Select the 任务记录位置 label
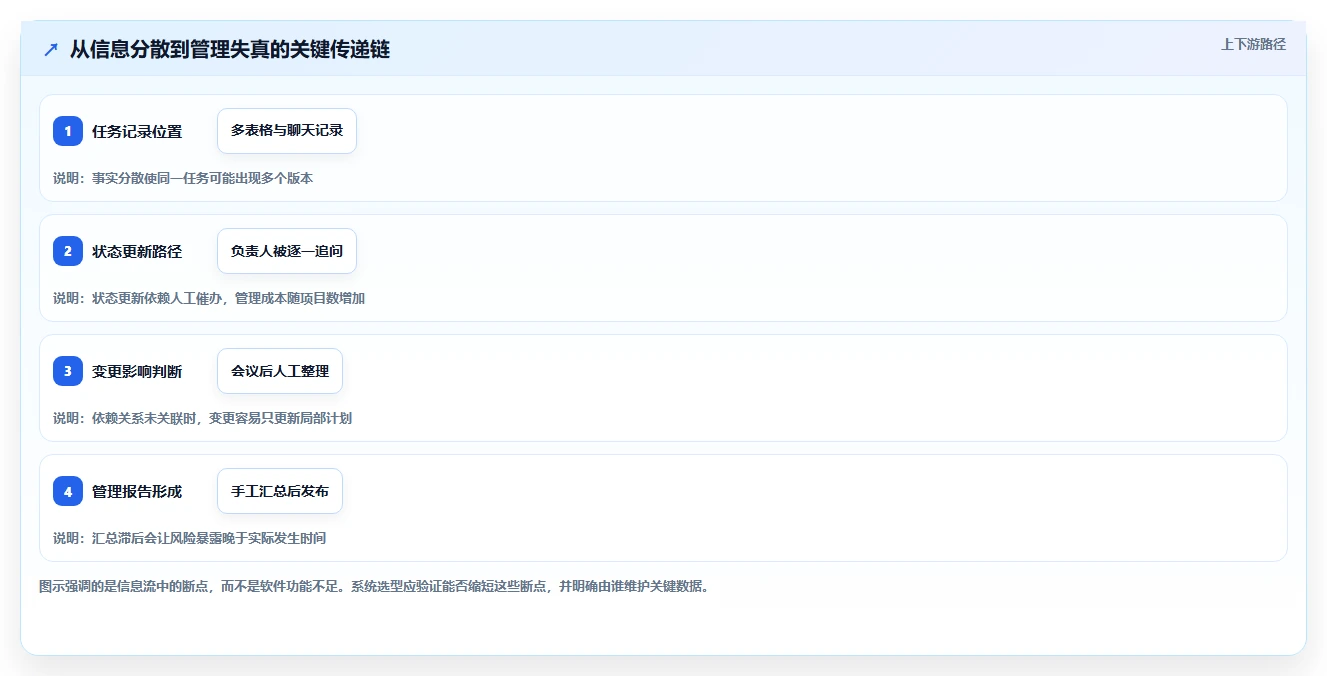The image size is (1327, 676). (137, 131)
